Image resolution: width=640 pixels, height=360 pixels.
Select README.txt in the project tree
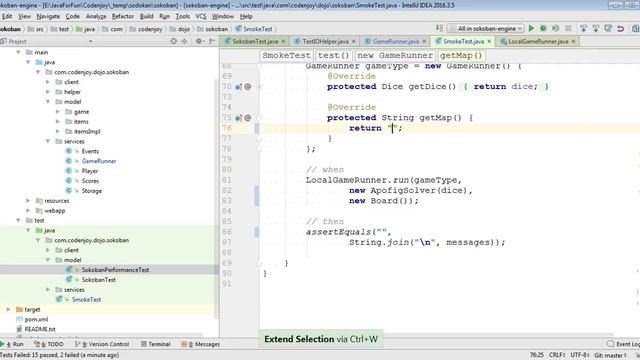click(x=40, y=329)
